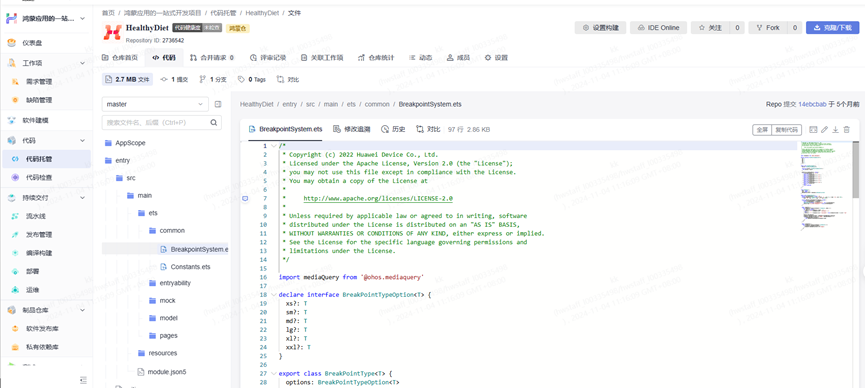Click the search magnifier icon in file search

pyautogui.click(x=213, y=122)
